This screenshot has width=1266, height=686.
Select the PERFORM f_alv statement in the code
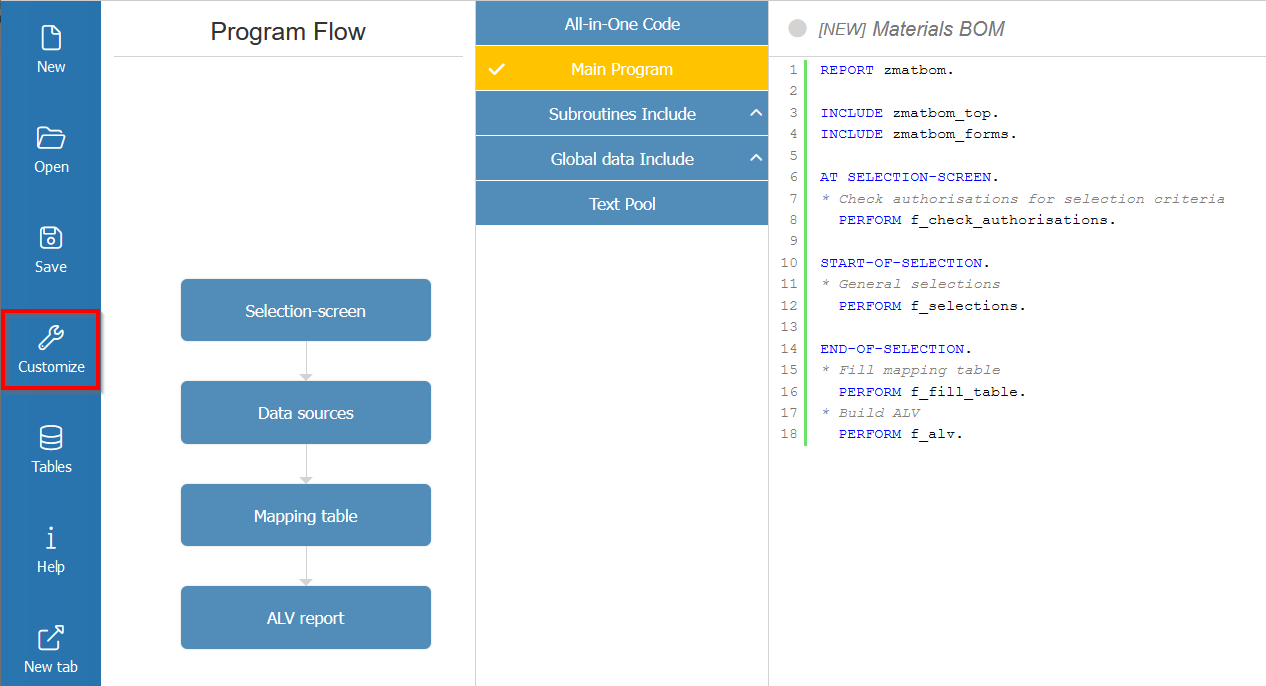pyautogui.click(x=902, y=433)
